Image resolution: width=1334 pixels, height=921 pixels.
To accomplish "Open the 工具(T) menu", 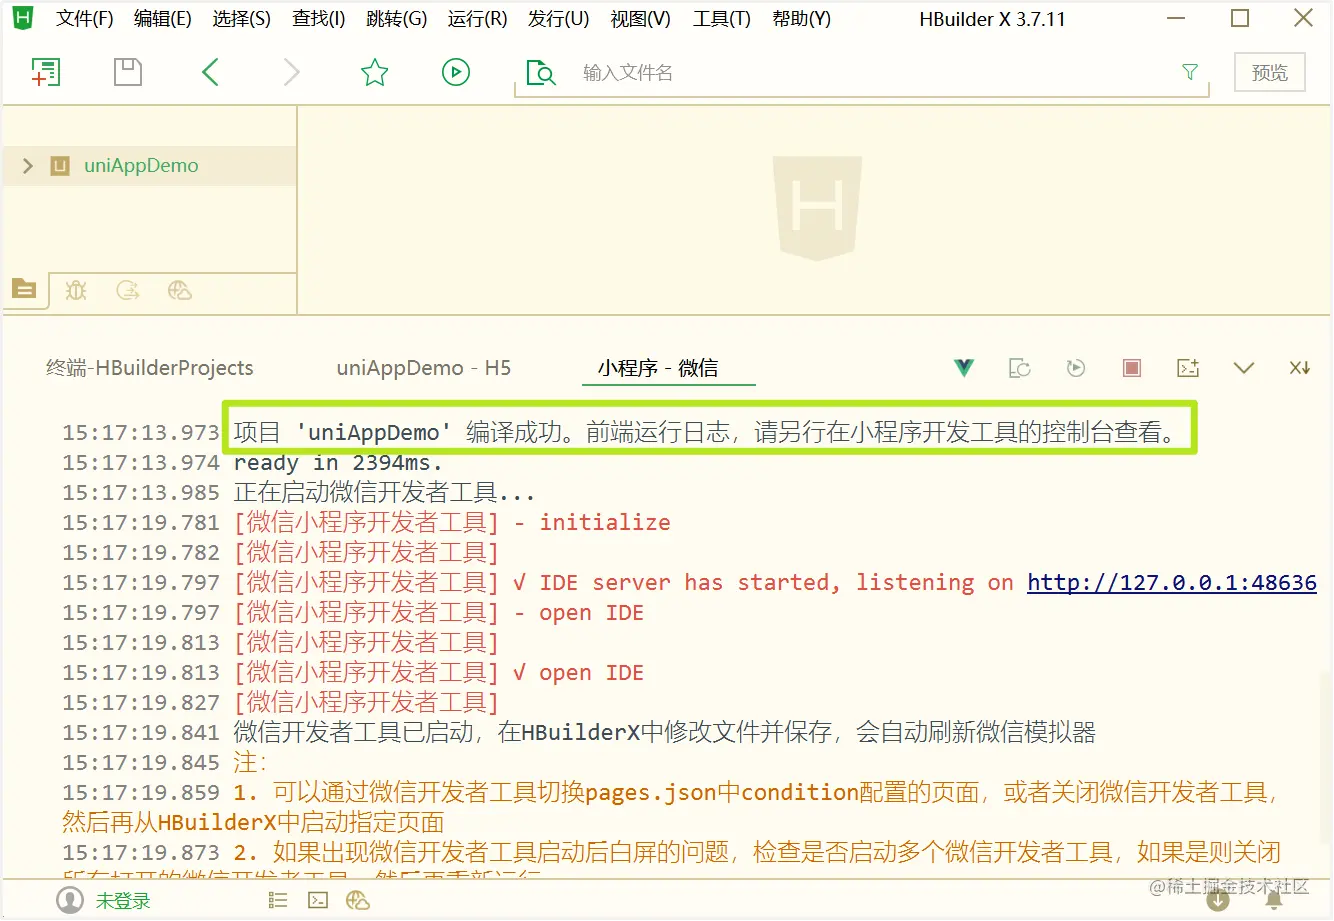I will 722,19.
